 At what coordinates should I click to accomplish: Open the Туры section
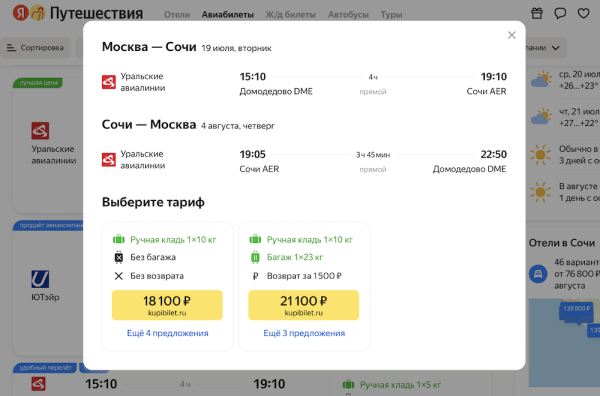391,15
